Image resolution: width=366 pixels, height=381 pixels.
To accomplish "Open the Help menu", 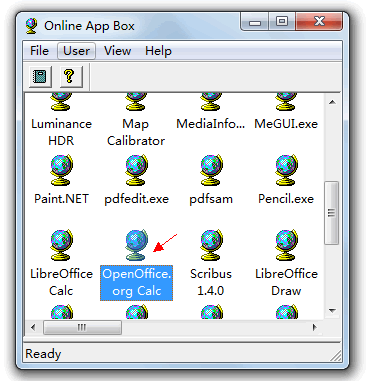I will tap(158, 51).
